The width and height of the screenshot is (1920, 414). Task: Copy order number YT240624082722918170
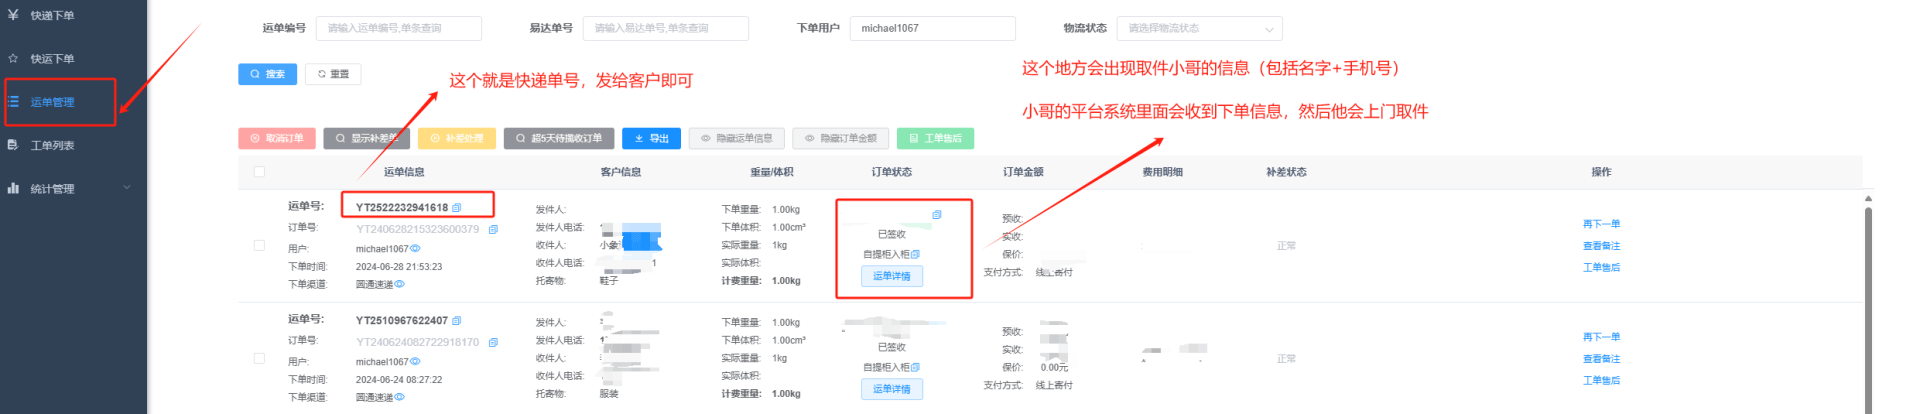(x=493, y=343)
